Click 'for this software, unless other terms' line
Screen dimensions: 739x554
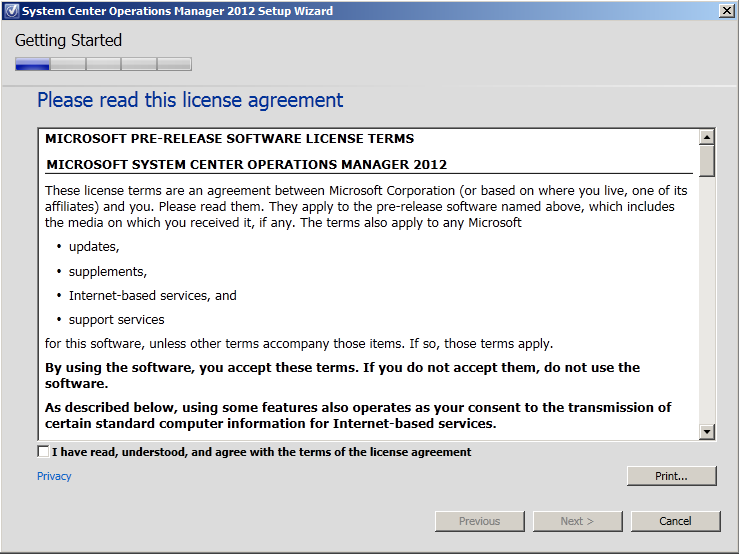(x=299, y=344)
